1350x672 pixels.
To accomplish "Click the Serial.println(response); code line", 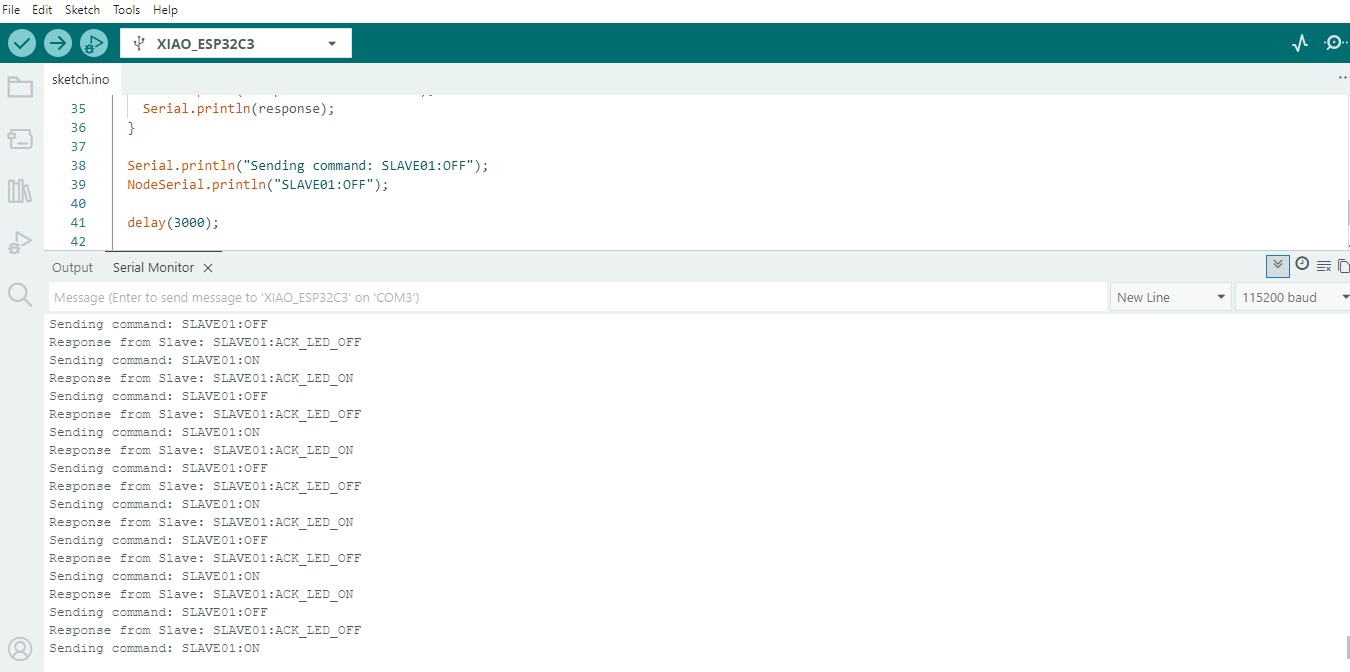I will [238, 108].
